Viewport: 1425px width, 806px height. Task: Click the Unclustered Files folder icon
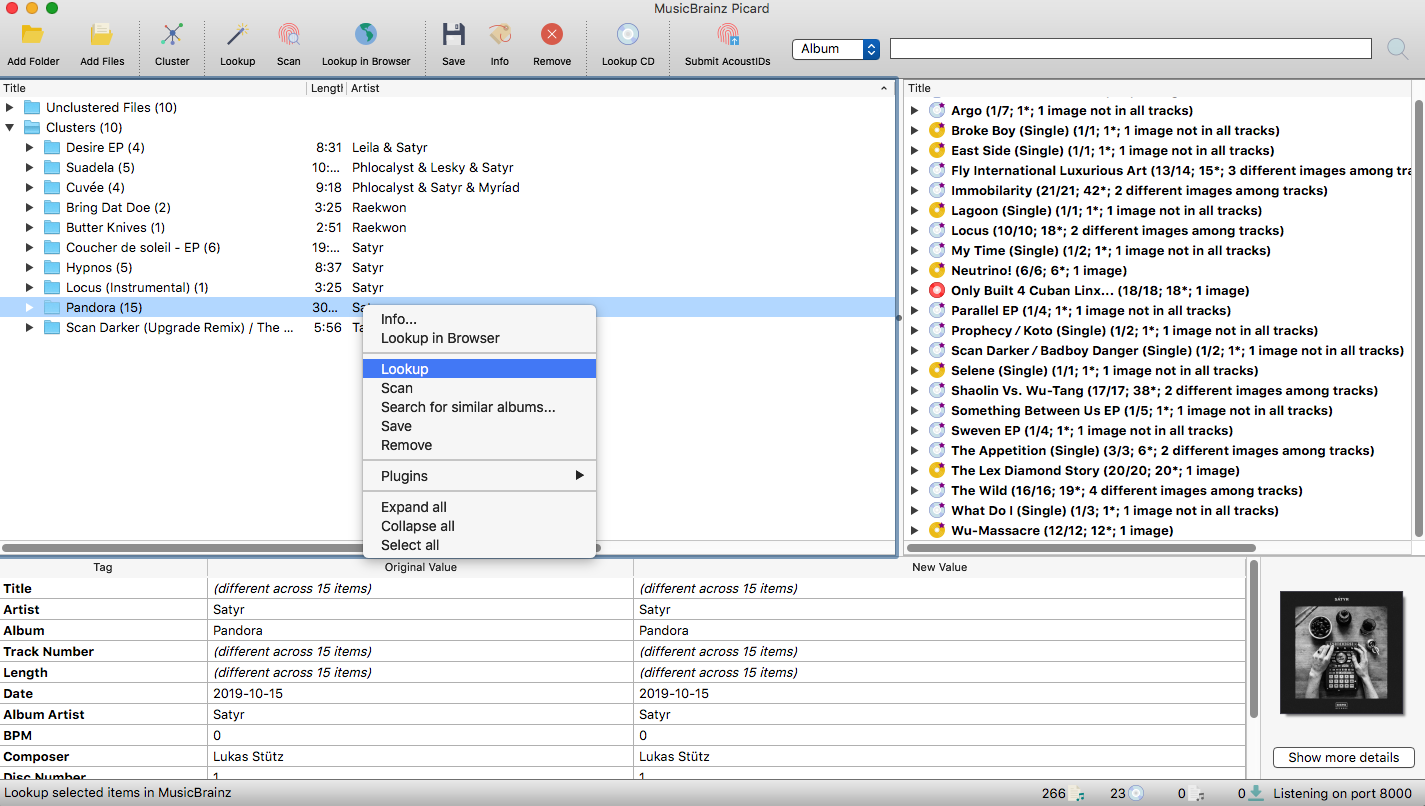[32, 107]
